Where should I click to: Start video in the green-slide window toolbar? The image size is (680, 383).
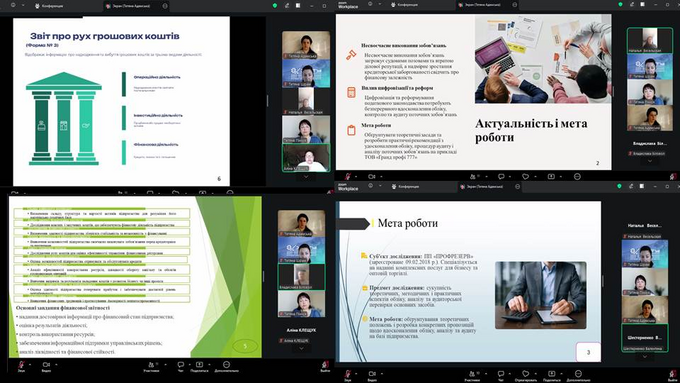tap(46, 366)
